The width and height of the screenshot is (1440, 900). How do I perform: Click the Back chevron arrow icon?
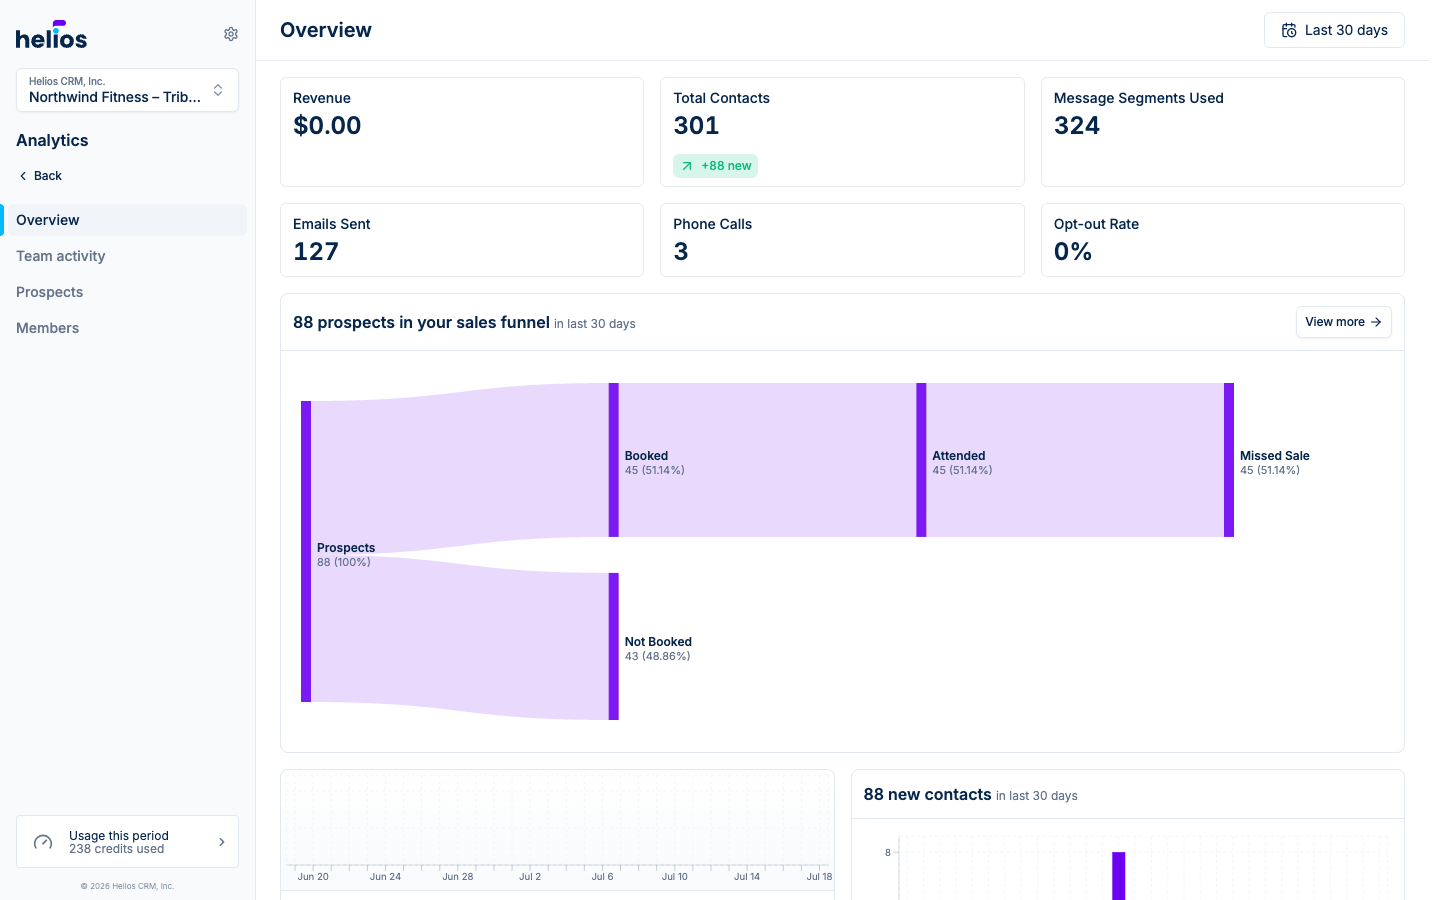[x=23, y=176]
